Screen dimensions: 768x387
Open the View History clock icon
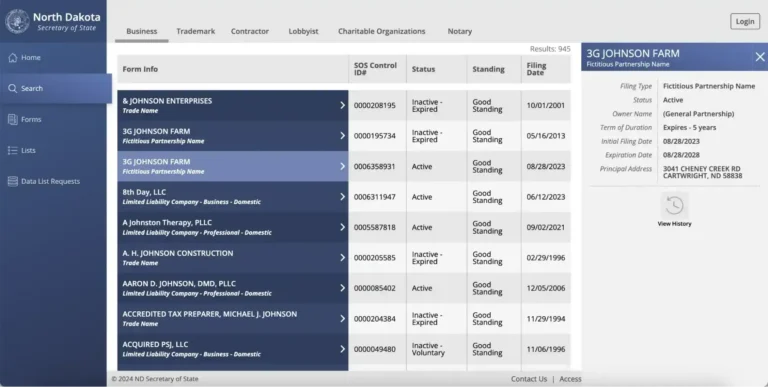pyautogui.click(x=674, y=205)
